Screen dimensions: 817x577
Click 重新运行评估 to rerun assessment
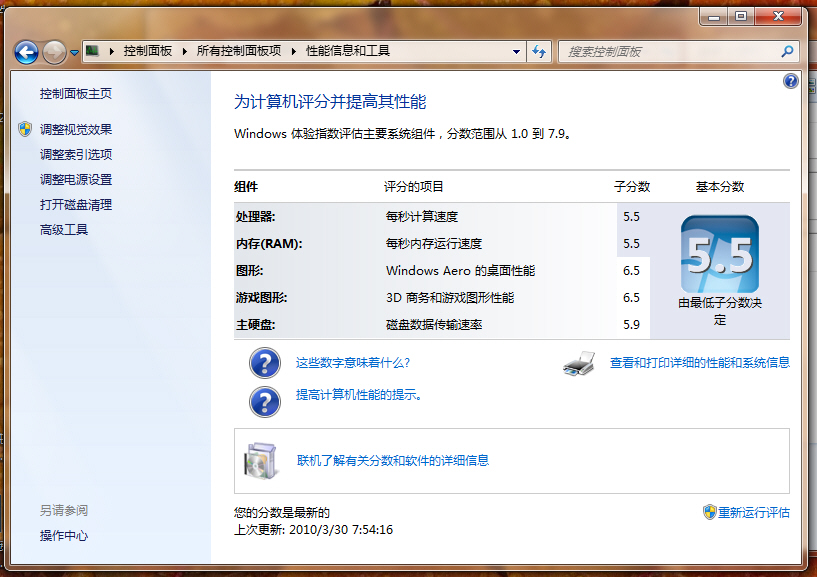(753, 512)
